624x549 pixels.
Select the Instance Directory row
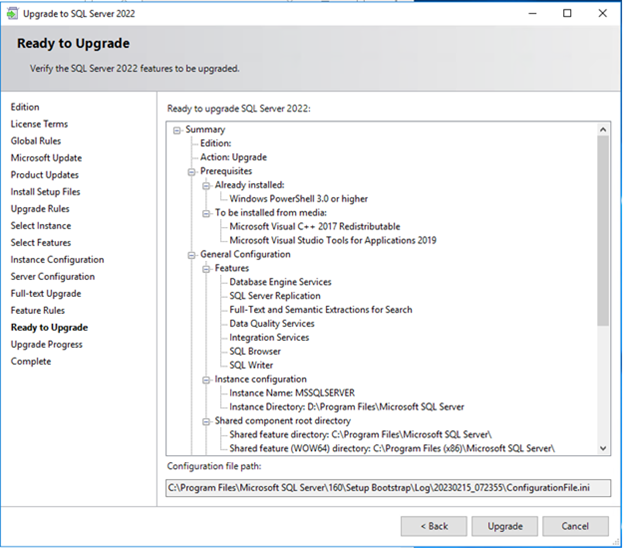(x=347, y=407)
